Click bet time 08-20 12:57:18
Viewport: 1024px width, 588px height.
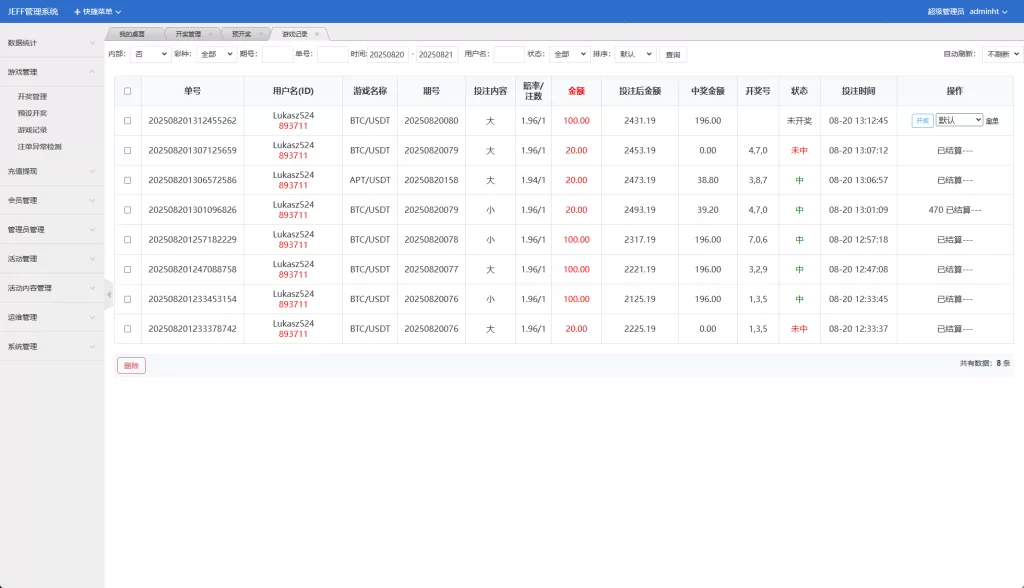point(858,240)
